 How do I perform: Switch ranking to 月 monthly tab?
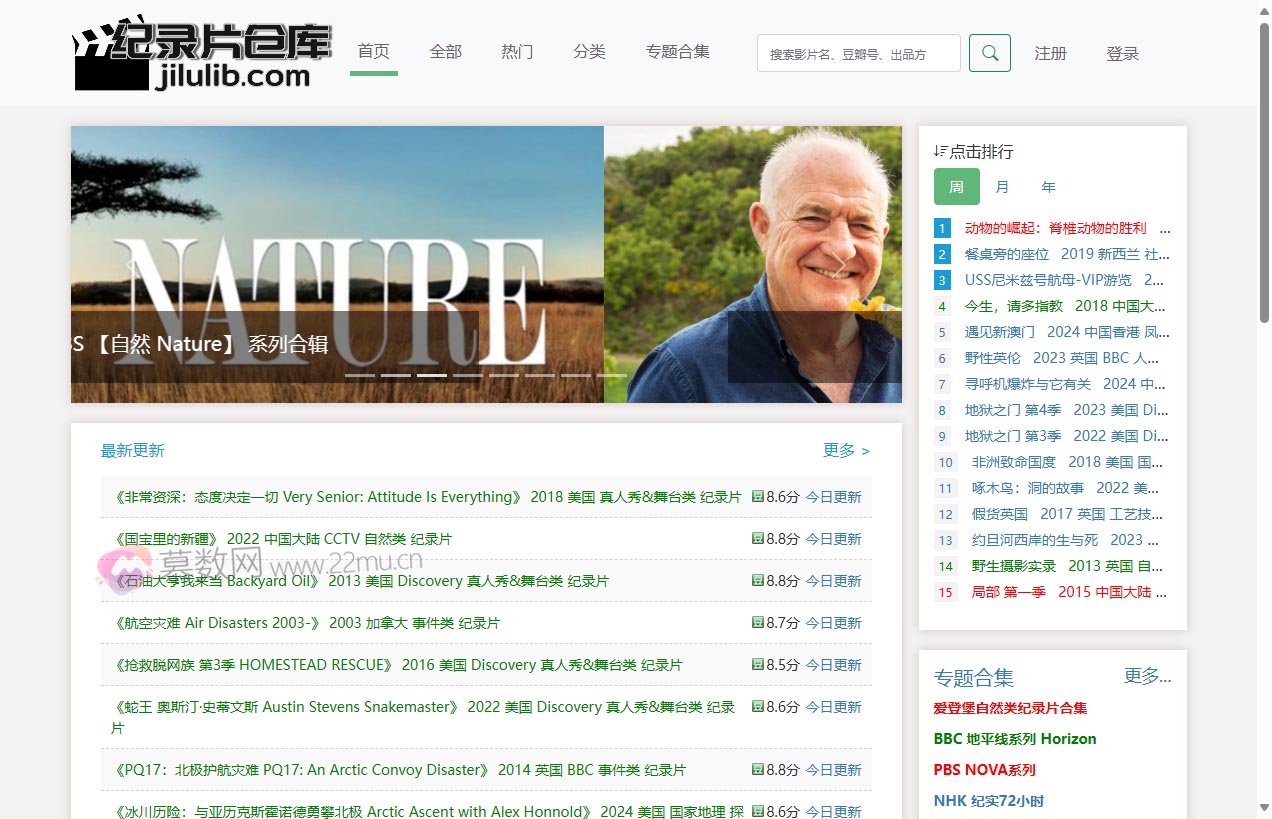1003,187
